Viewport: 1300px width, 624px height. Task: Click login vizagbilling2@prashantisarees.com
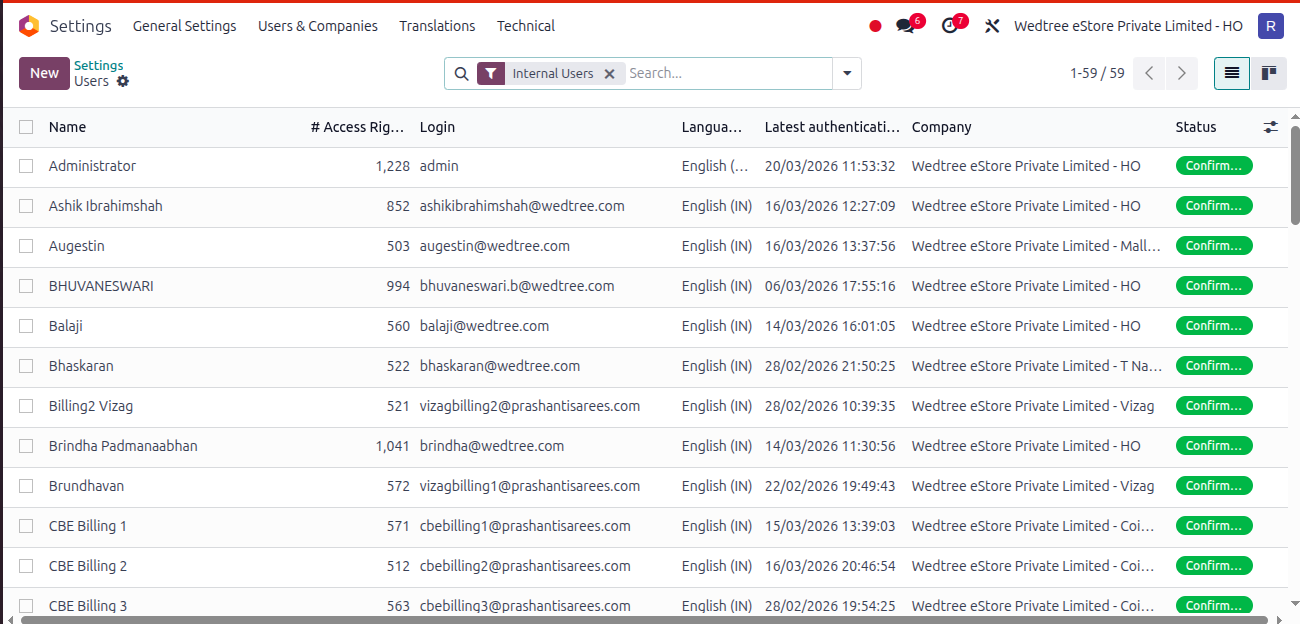[530, 406]
